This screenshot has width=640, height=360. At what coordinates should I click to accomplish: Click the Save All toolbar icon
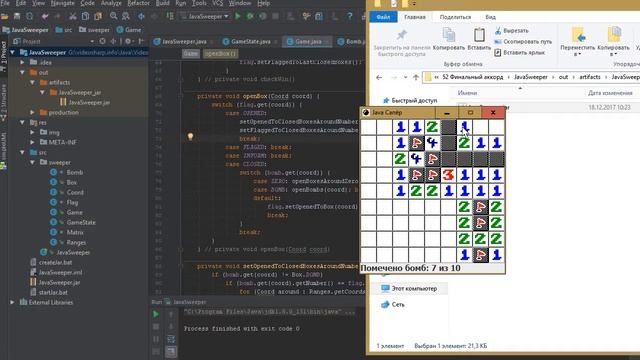(x=17, y=16)
